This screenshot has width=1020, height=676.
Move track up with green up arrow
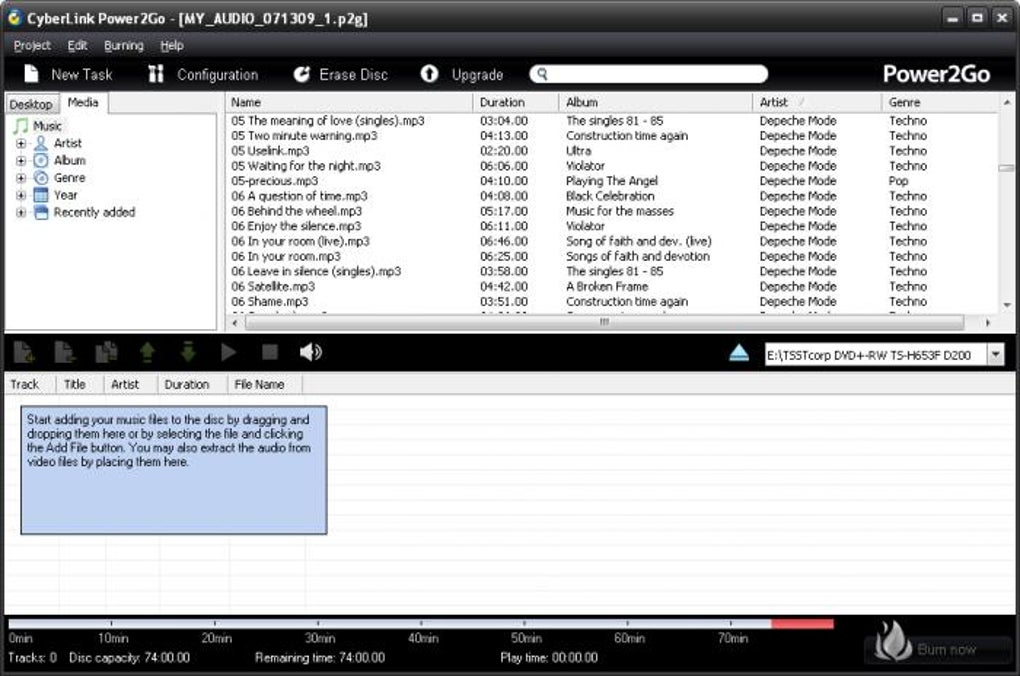coord(148,352)
